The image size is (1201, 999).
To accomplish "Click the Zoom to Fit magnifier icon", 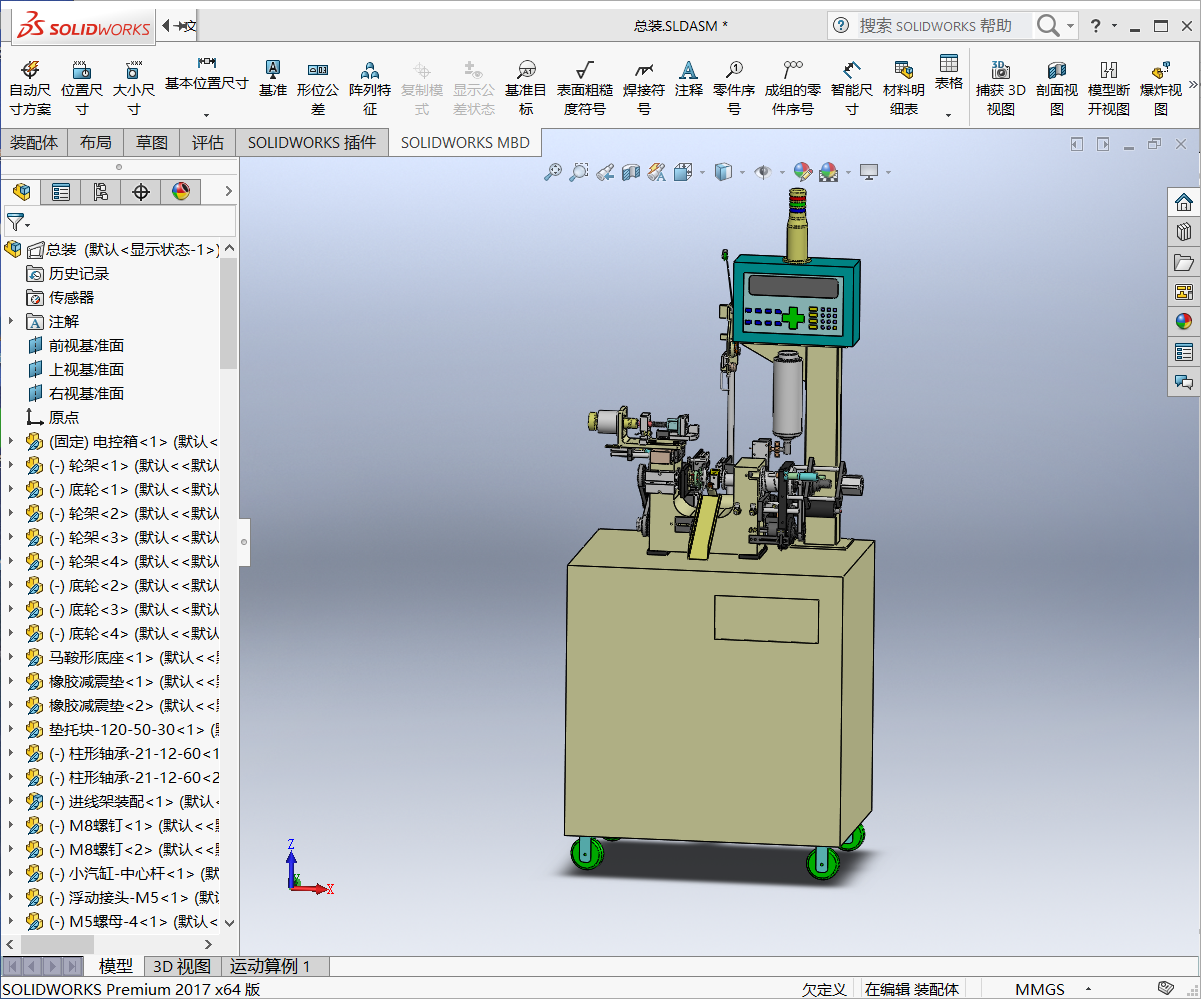I will click(553, 173).
